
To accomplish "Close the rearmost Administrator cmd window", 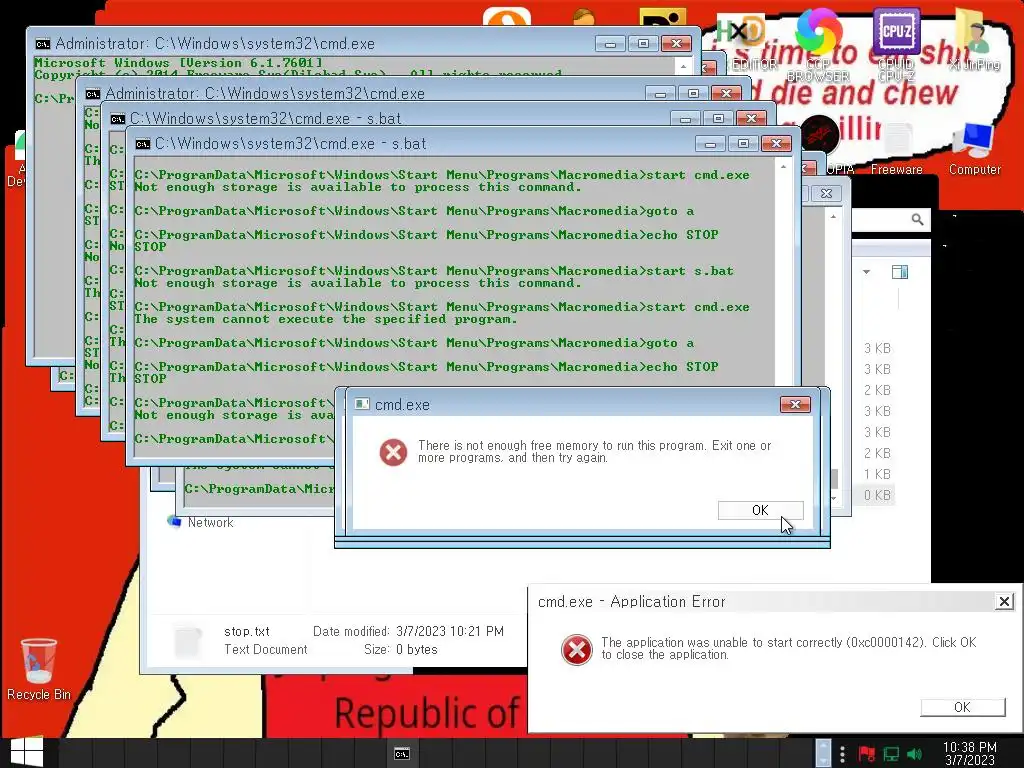I will pyautogui.click(x=676, y=43).
